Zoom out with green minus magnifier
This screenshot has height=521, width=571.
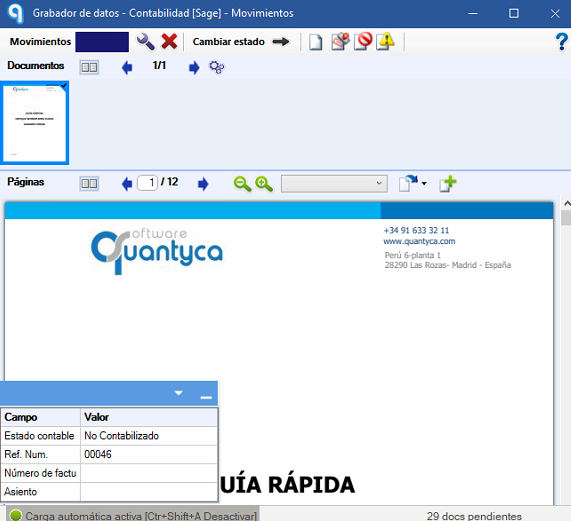(x=242, y=183)
